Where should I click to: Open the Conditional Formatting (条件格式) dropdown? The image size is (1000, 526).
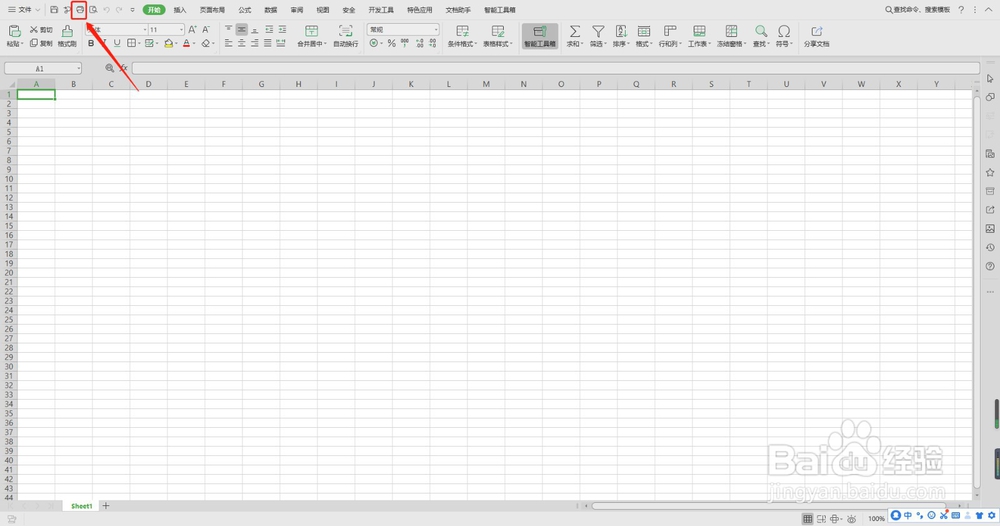pyautogui.click(x=462, y=36)
